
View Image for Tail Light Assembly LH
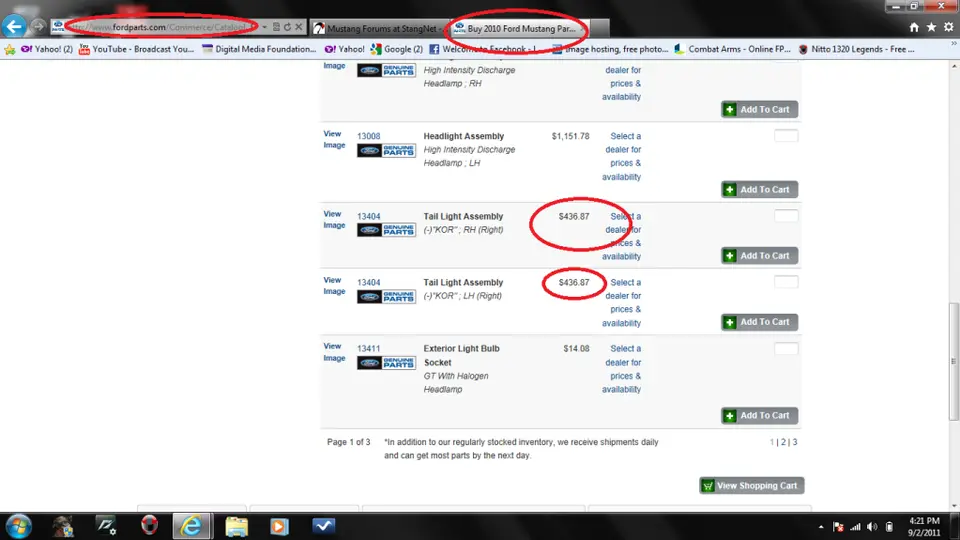coord(334,286)
